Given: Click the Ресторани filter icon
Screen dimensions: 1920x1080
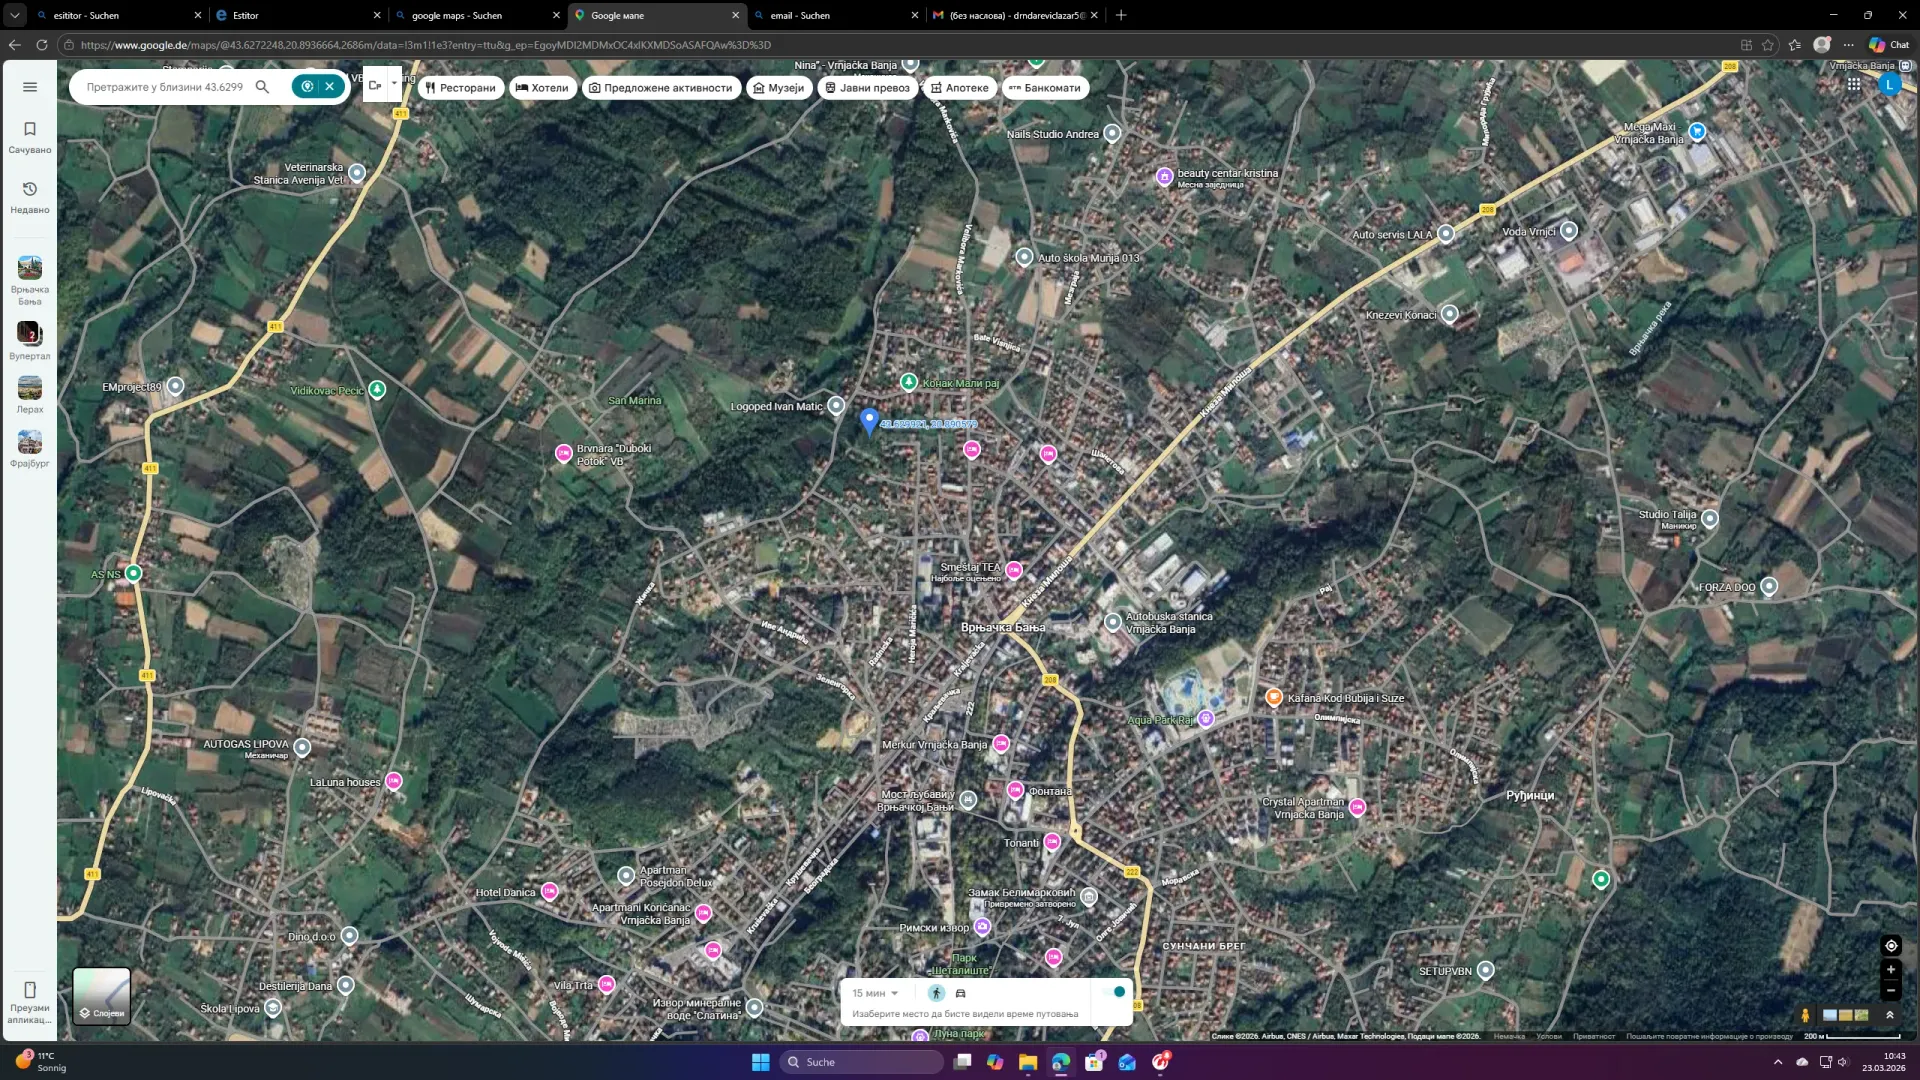Looking at the screenshot, I should tap(430, 88).
